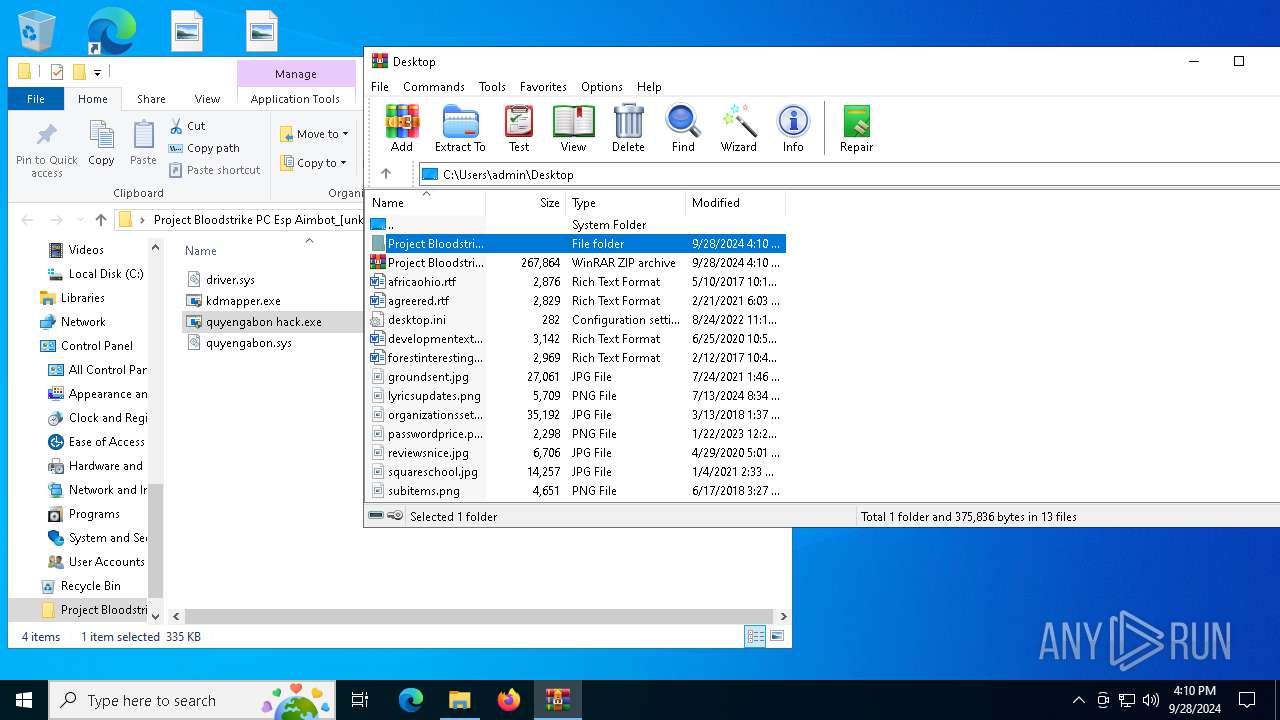This screenshot has height=720, width=1280.
Task: Sort WinRAR list by Modified column
Action: point(735,203)
